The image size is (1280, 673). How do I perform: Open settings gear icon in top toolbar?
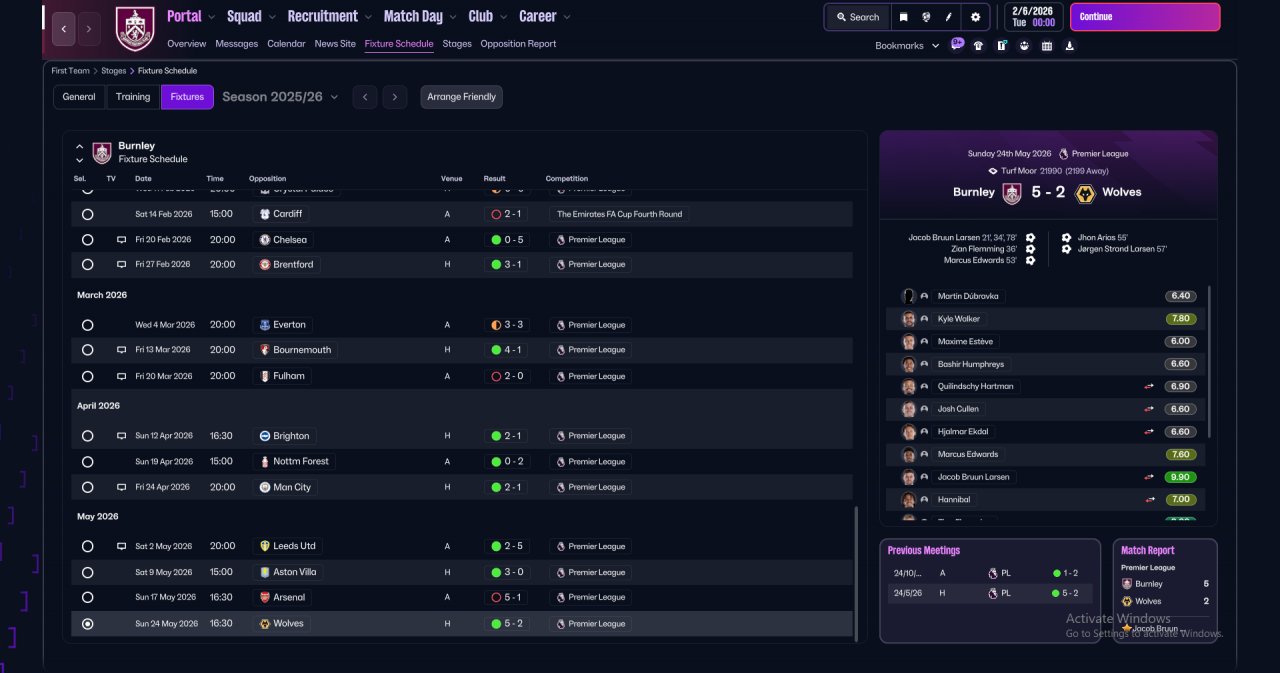point(975,17)
